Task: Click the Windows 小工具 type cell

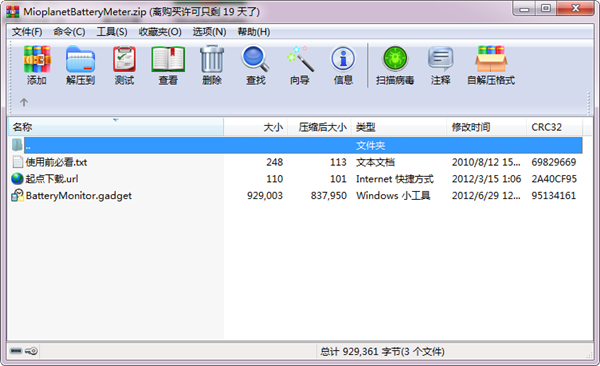Action: 393,196
